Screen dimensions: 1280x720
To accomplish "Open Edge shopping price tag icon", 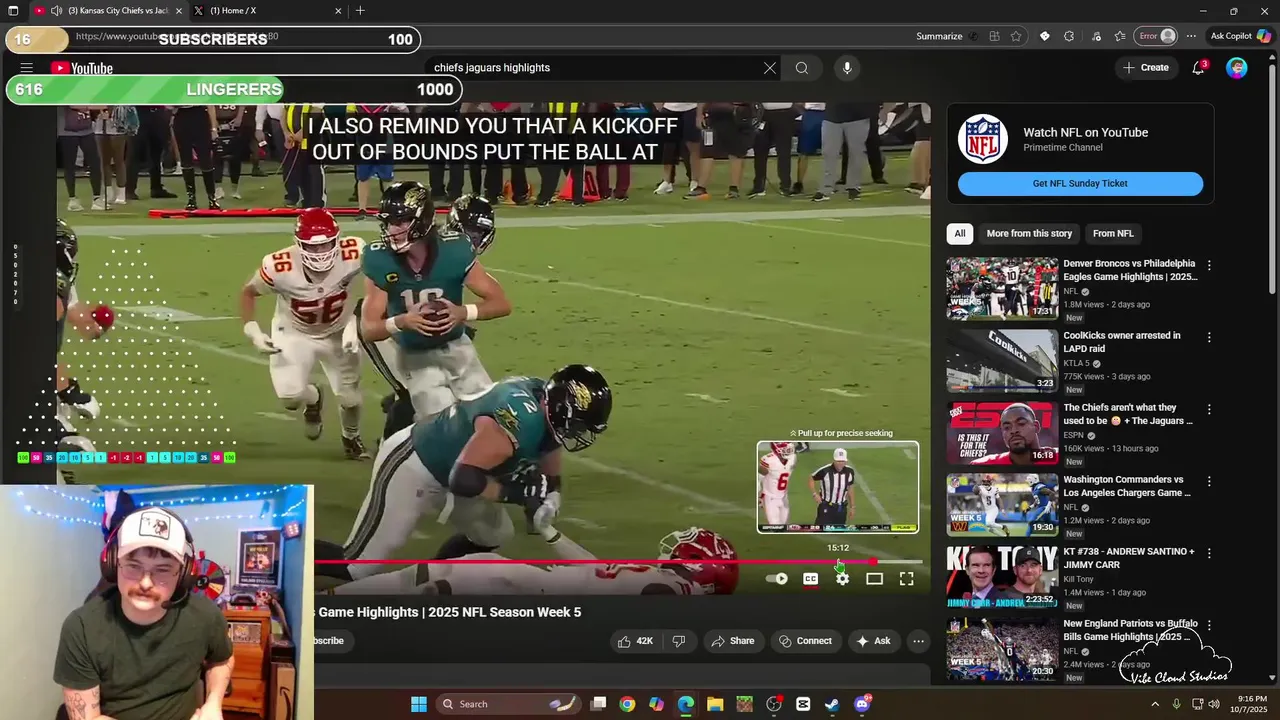I will 1045,36.
